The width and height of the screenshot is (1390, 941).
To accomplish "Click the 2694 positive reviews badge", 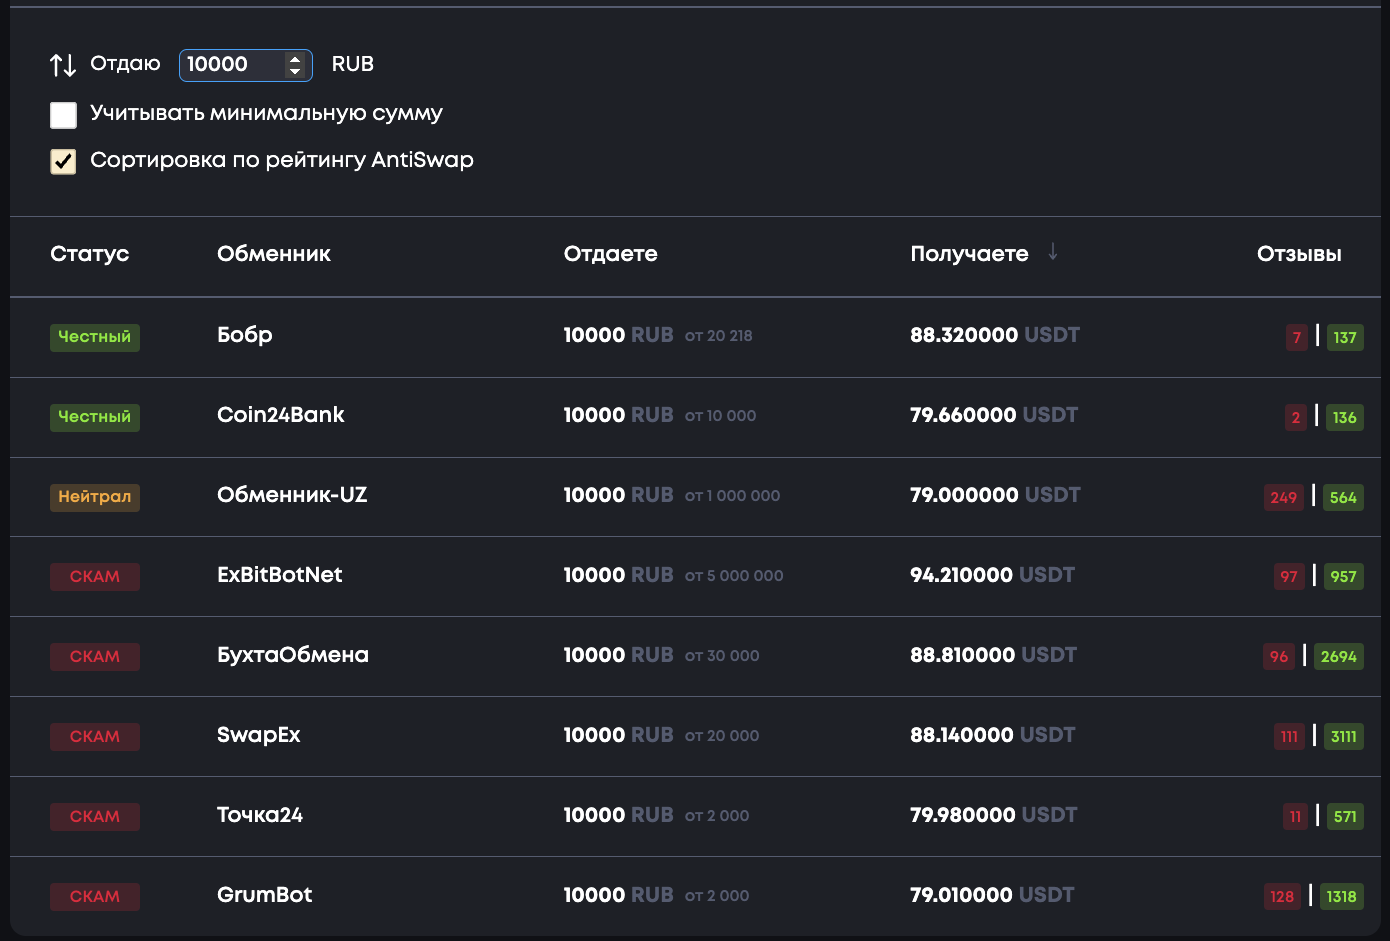I will pyautogui.click(x=1339, y=657).
